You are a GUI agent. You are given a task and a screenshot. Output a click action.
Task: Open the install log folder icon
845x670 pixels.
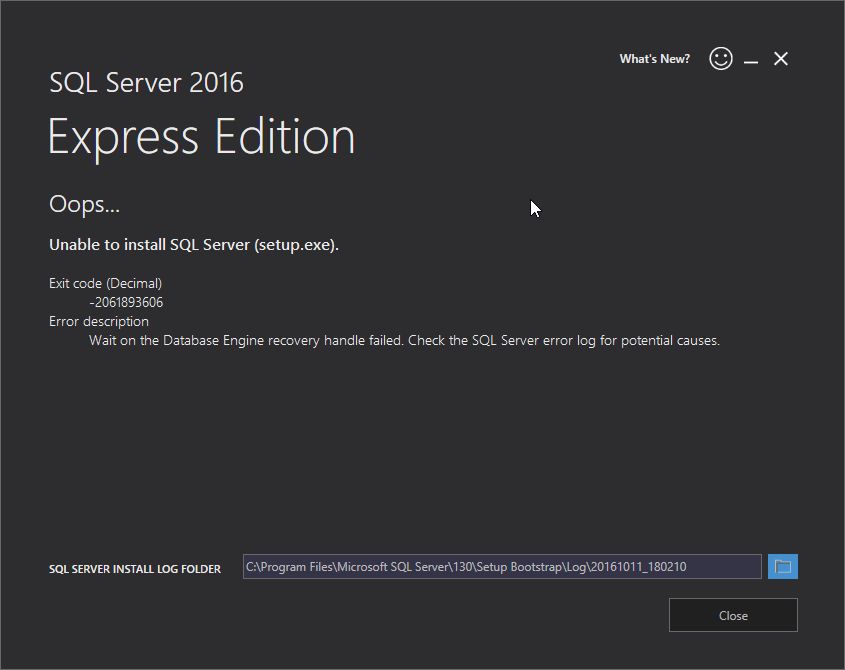782,567
